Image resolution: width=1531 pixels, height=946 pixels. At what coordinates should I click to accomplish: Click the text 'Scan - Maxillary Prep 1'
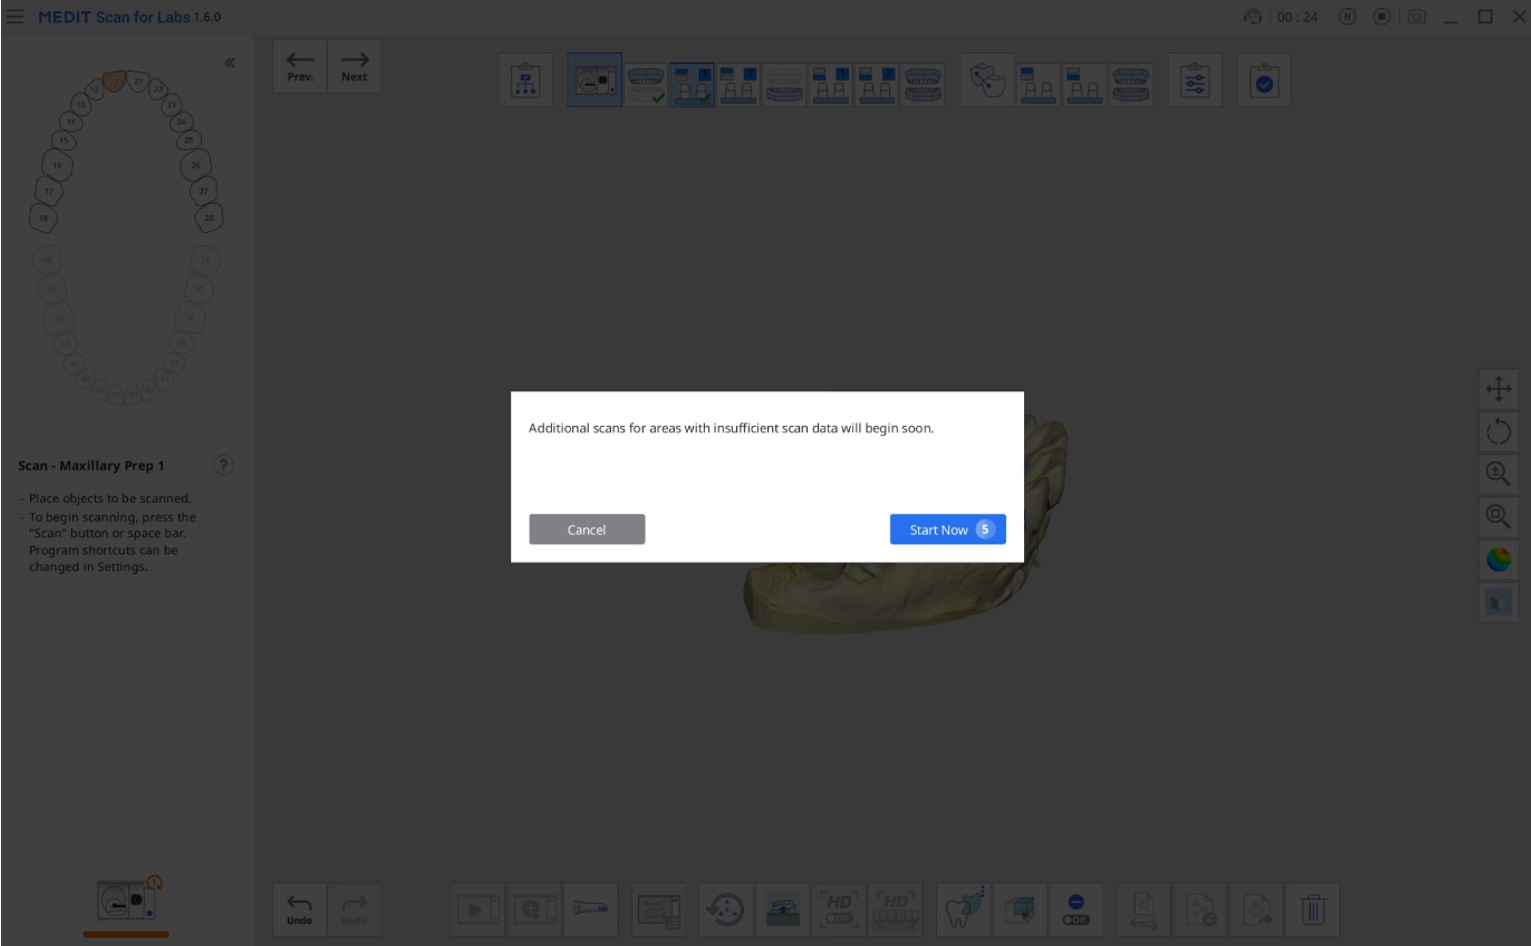[91, 466]
